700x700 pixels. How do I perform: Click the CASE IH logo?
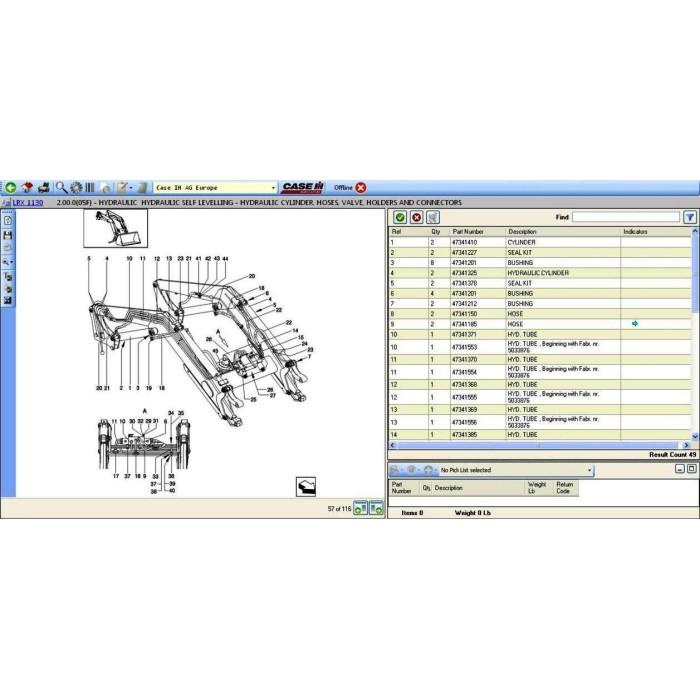(303, 188)
